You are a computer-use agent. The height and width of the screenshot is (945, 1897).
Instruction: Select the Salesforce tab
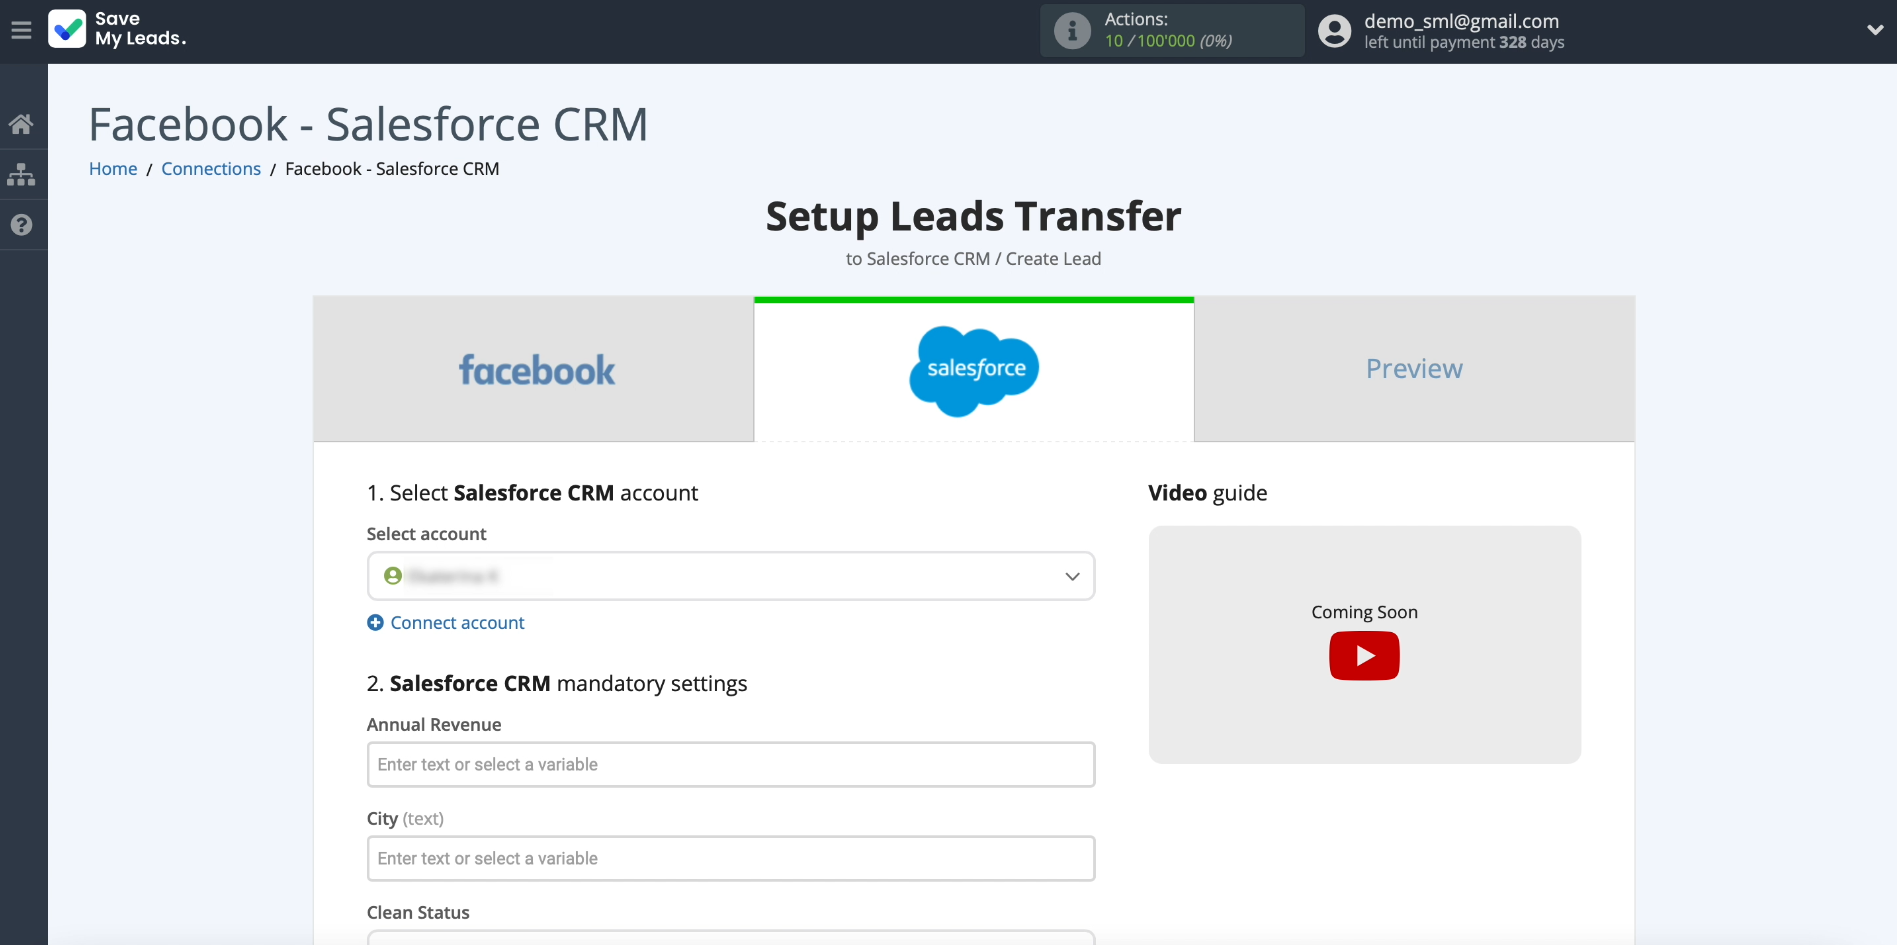974,369
